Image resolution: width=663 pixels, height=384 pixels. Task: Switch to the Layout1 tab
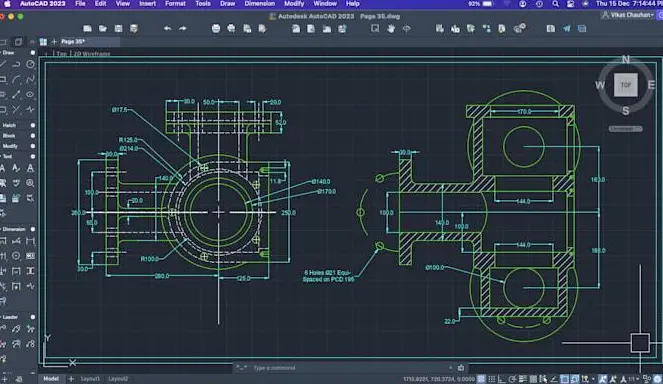point(90,379)
